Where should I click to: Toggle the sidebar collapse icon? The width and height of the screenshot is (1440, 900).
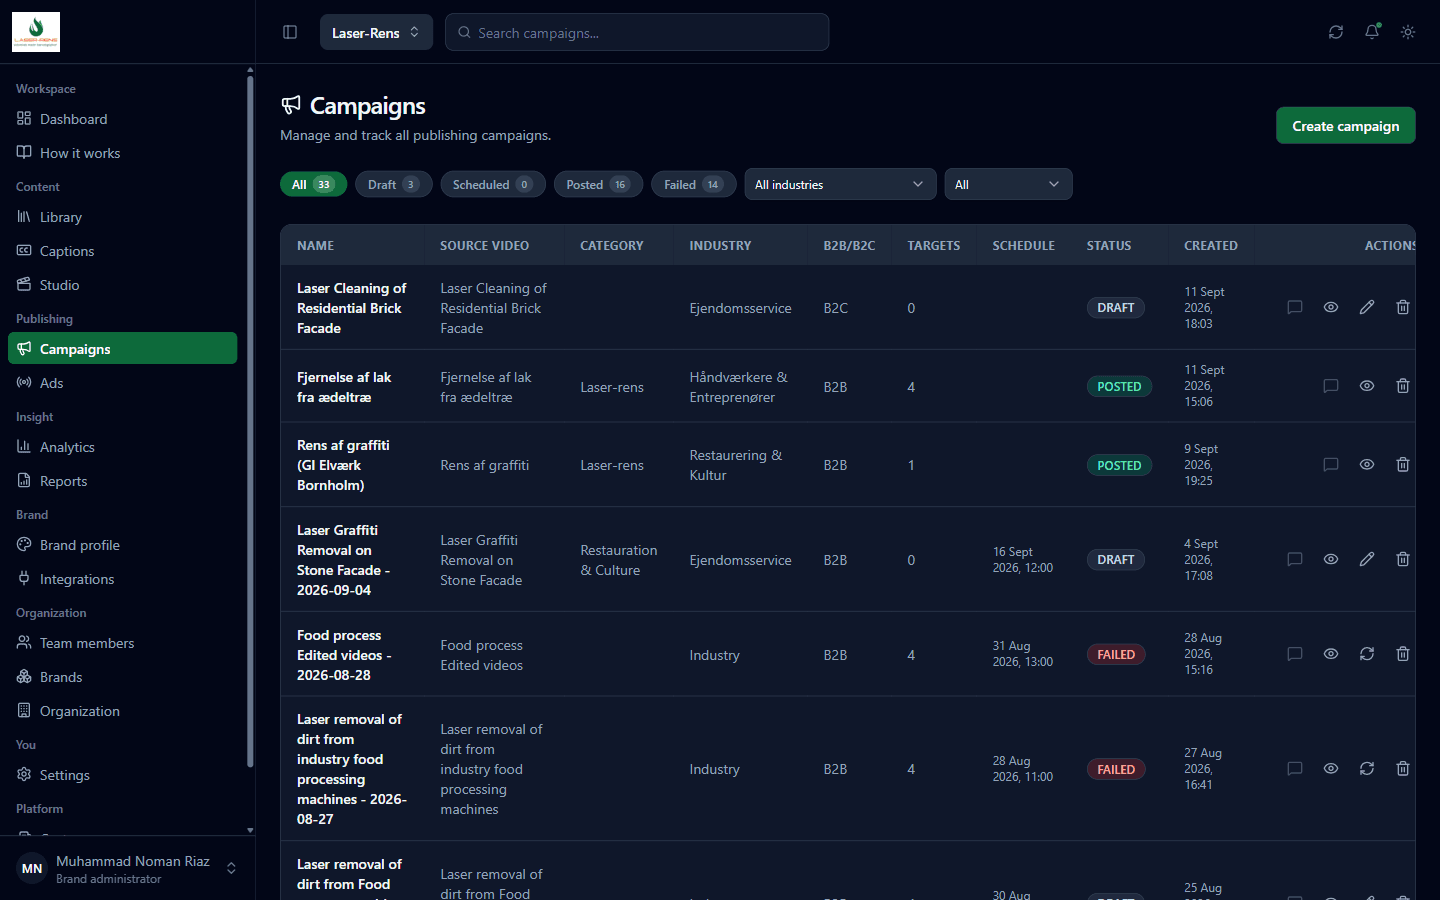[x=290, y=32]
